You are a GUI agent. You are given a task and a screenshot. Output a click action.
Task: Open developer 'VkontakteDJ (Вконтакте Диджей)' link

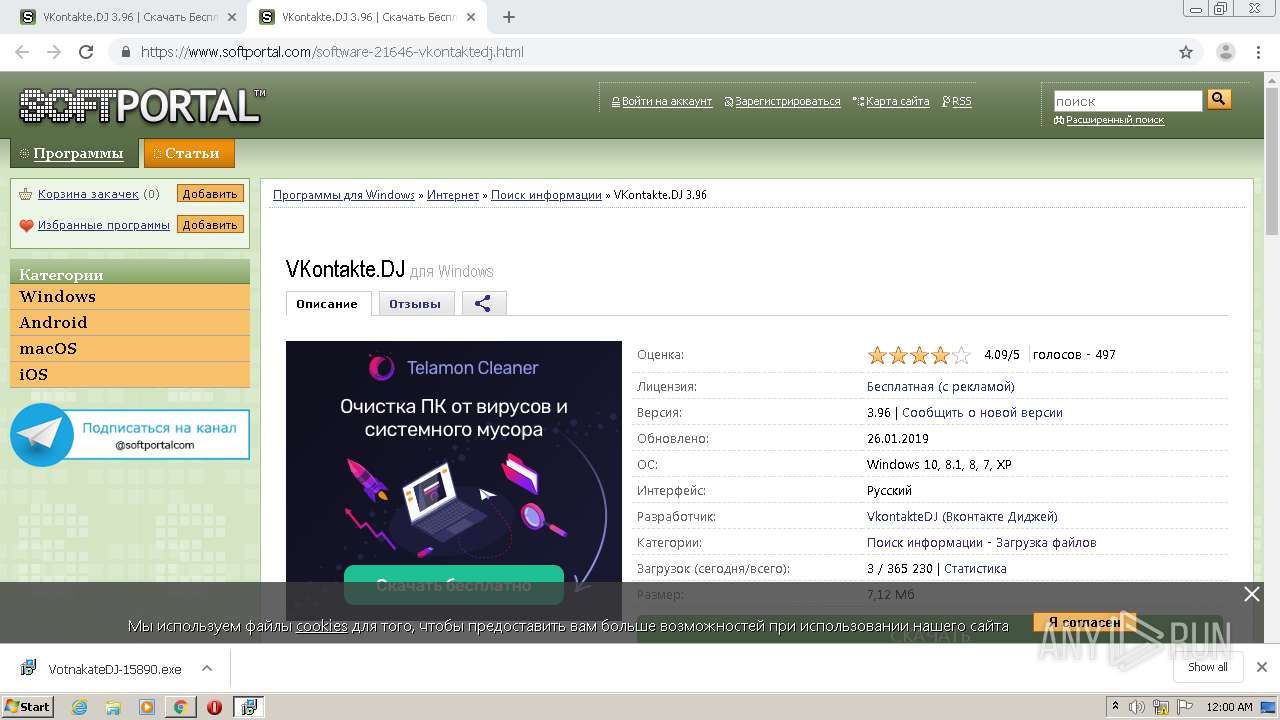pyautogui.click(x=962, y=517)
